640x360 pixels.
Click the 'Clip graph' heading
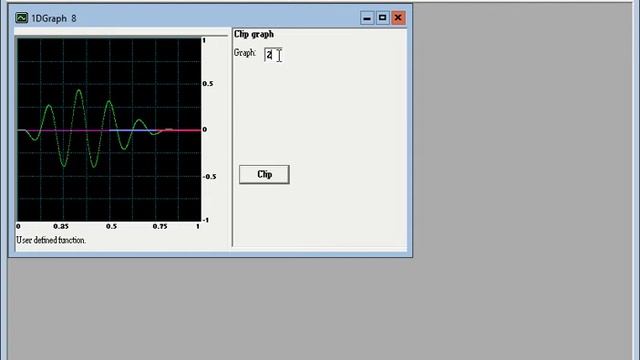tap(253, 34)
